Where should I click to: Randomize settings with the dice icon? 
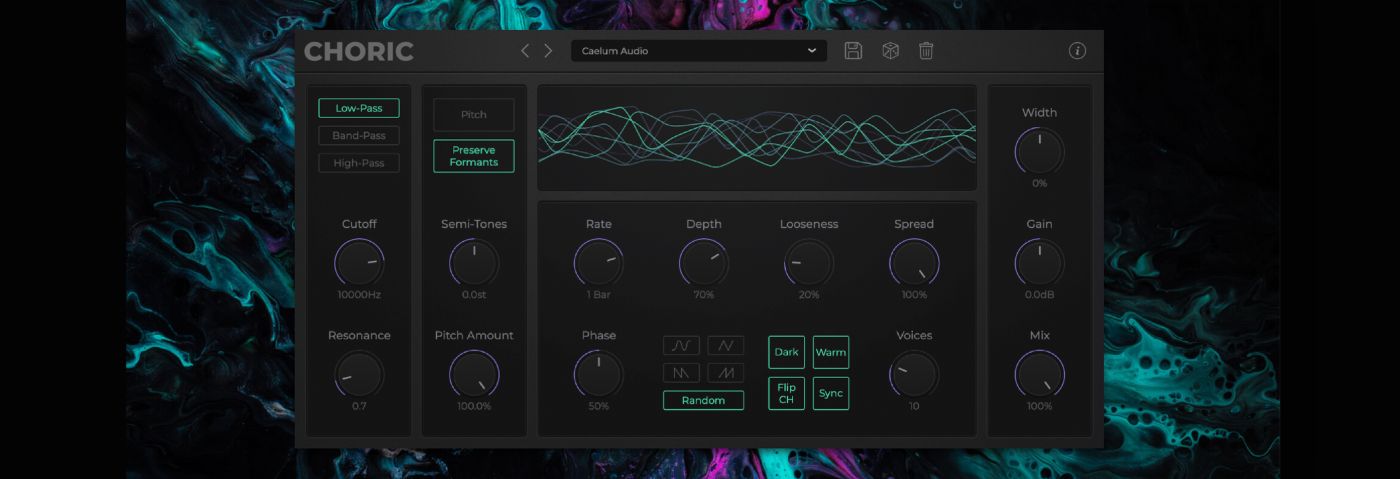[890, 51]
